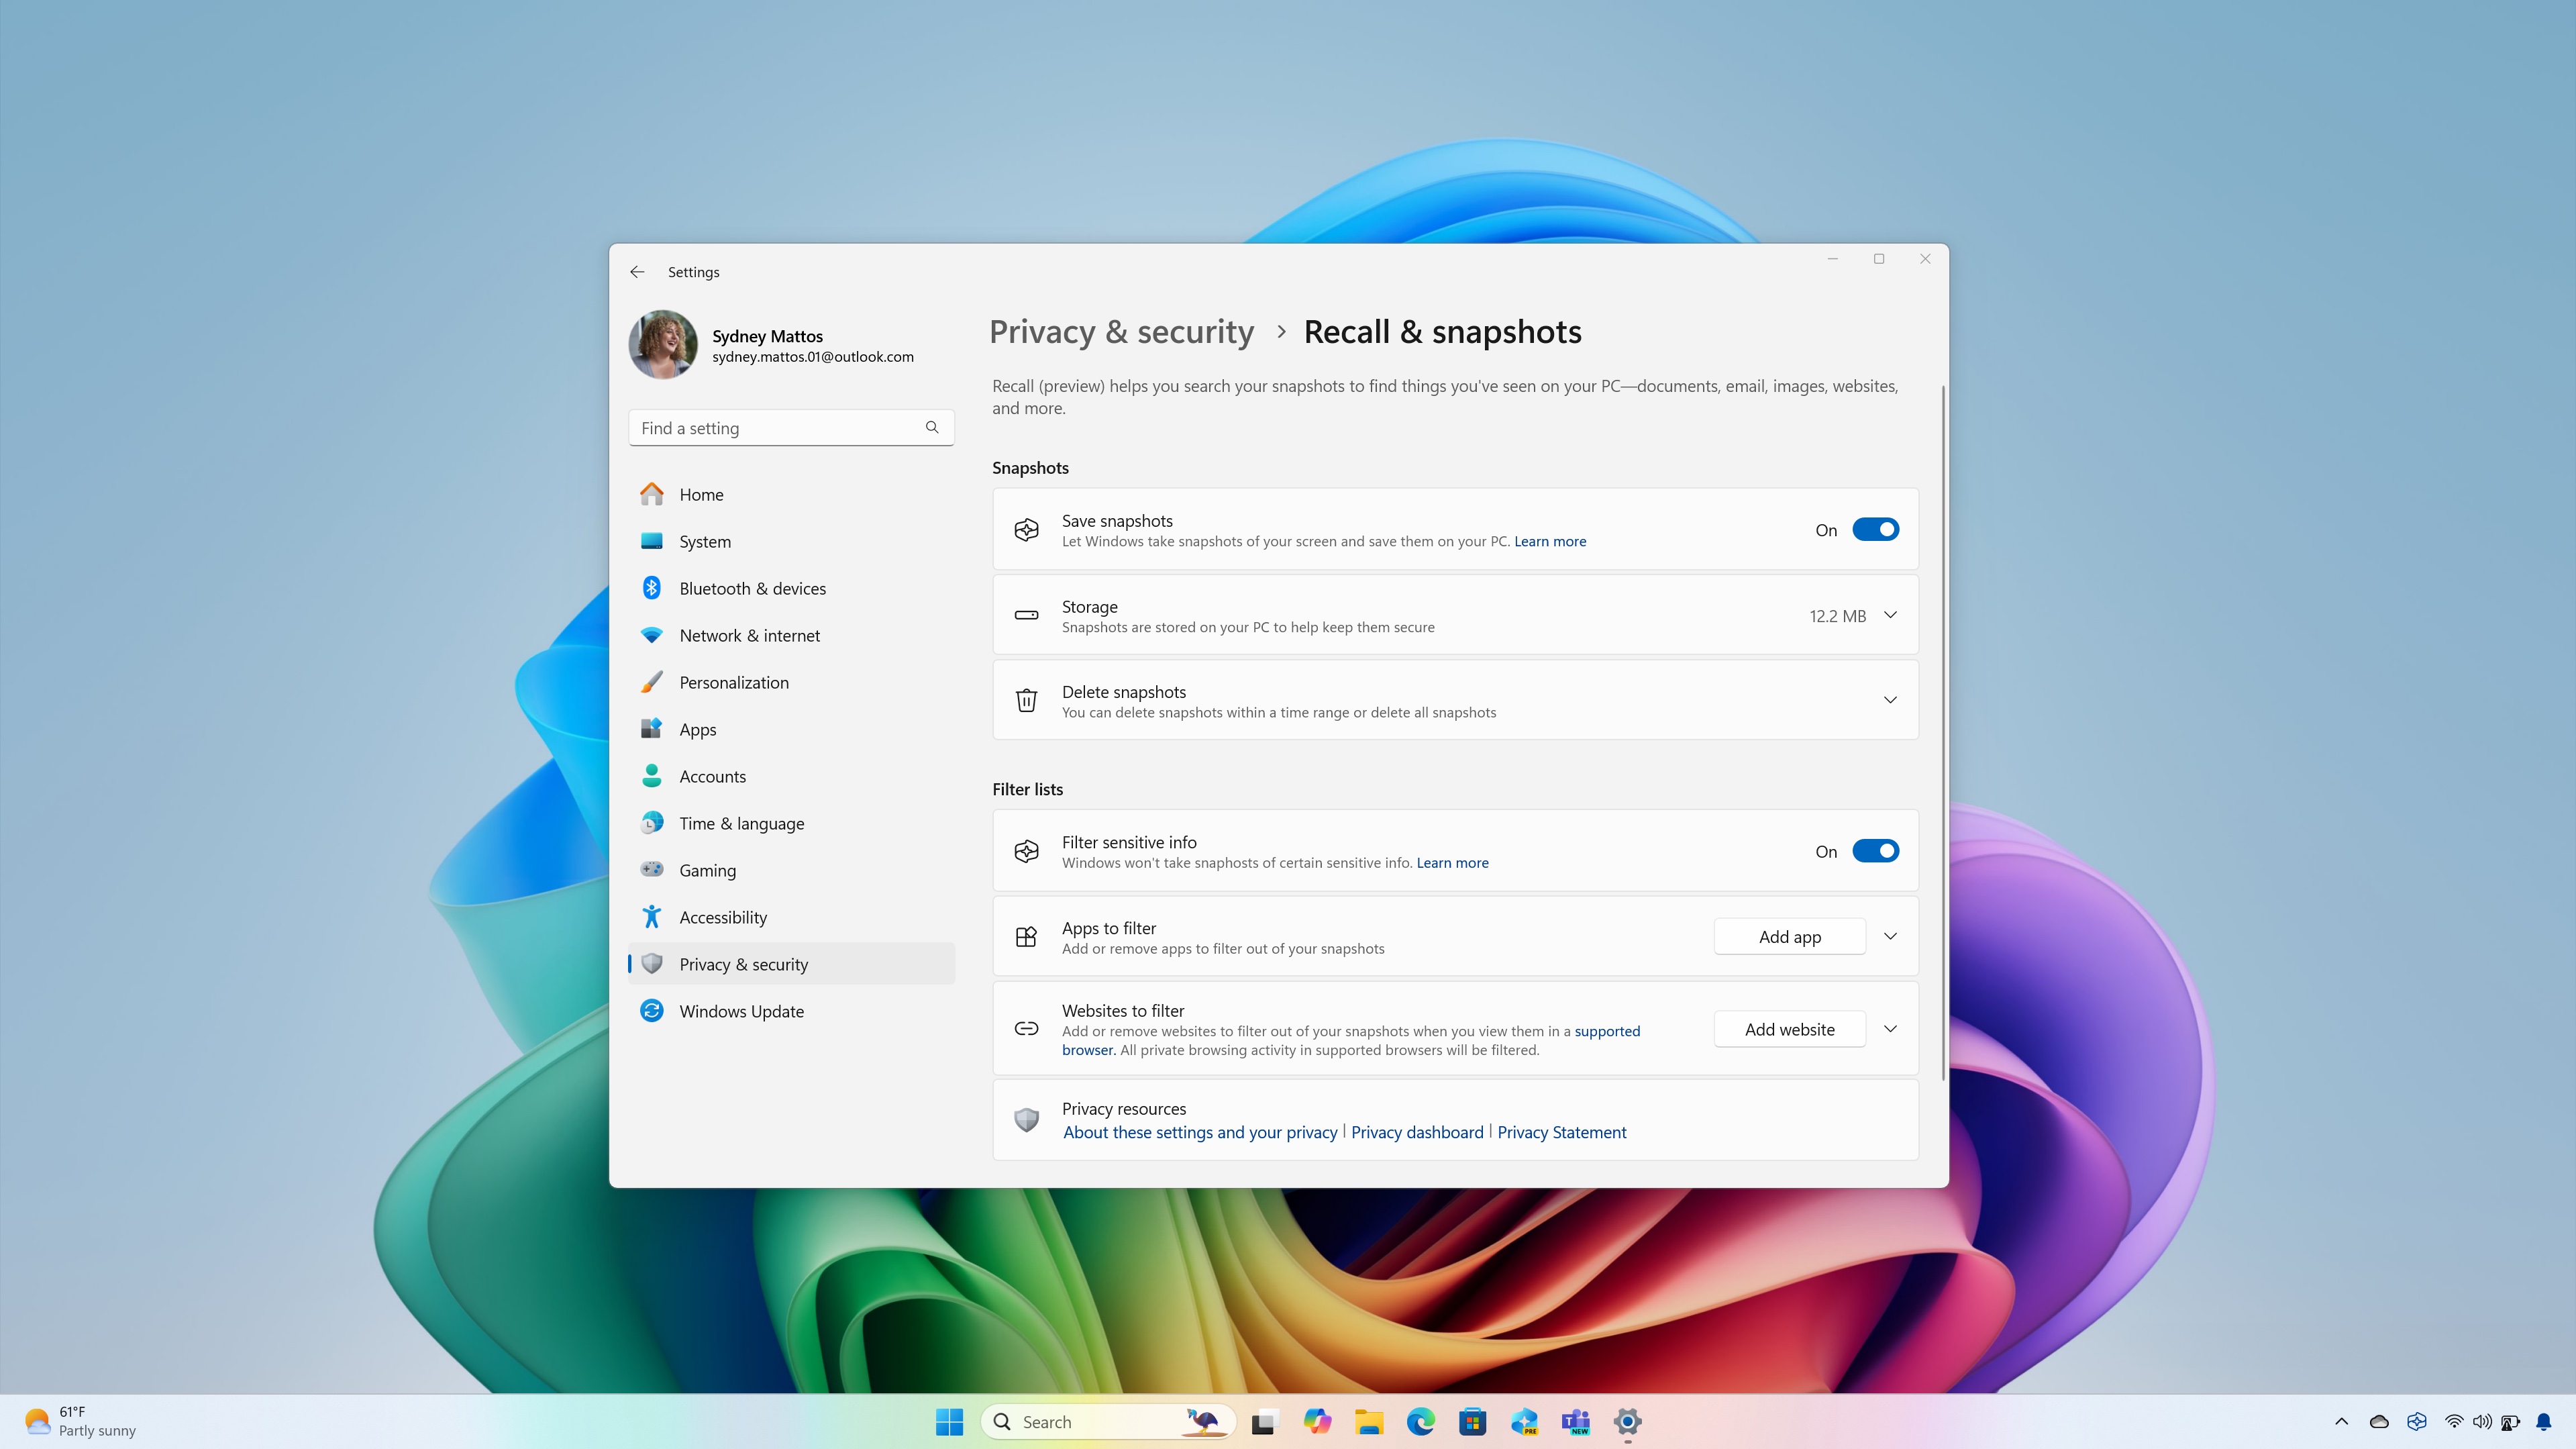Image resolution: width=2576 pixels, height=1449 pixels.
Task: Click the snapshot storage icon
Action: 1026,615
